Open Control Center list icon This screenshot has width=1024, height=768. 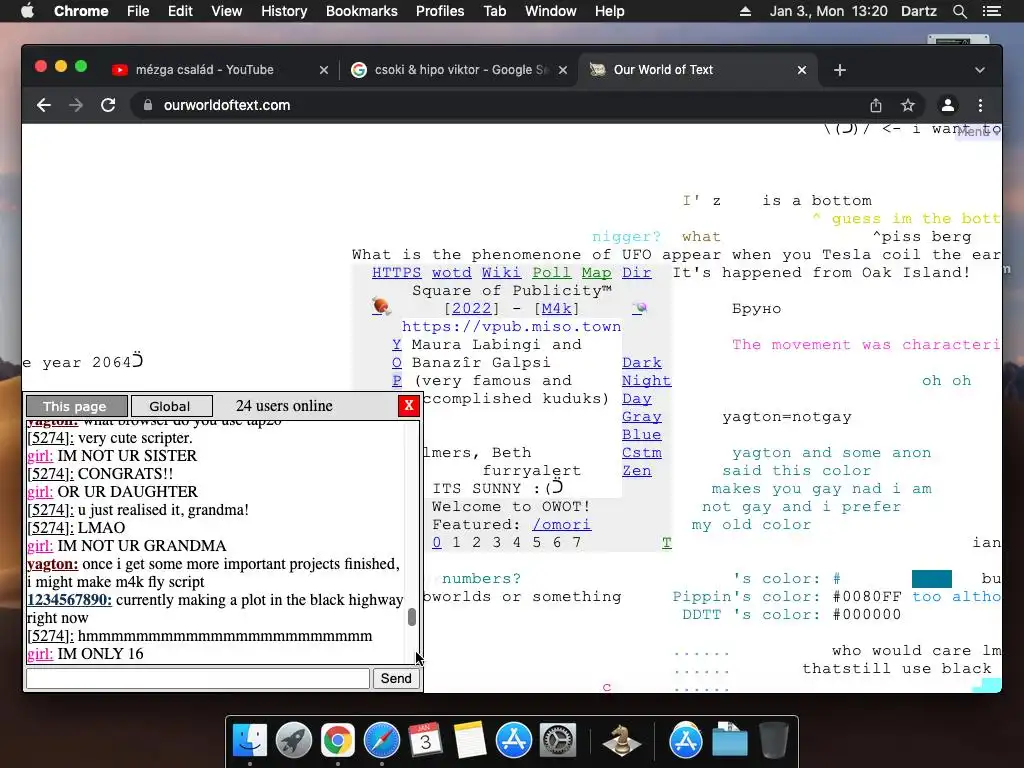tap(991, 11)
